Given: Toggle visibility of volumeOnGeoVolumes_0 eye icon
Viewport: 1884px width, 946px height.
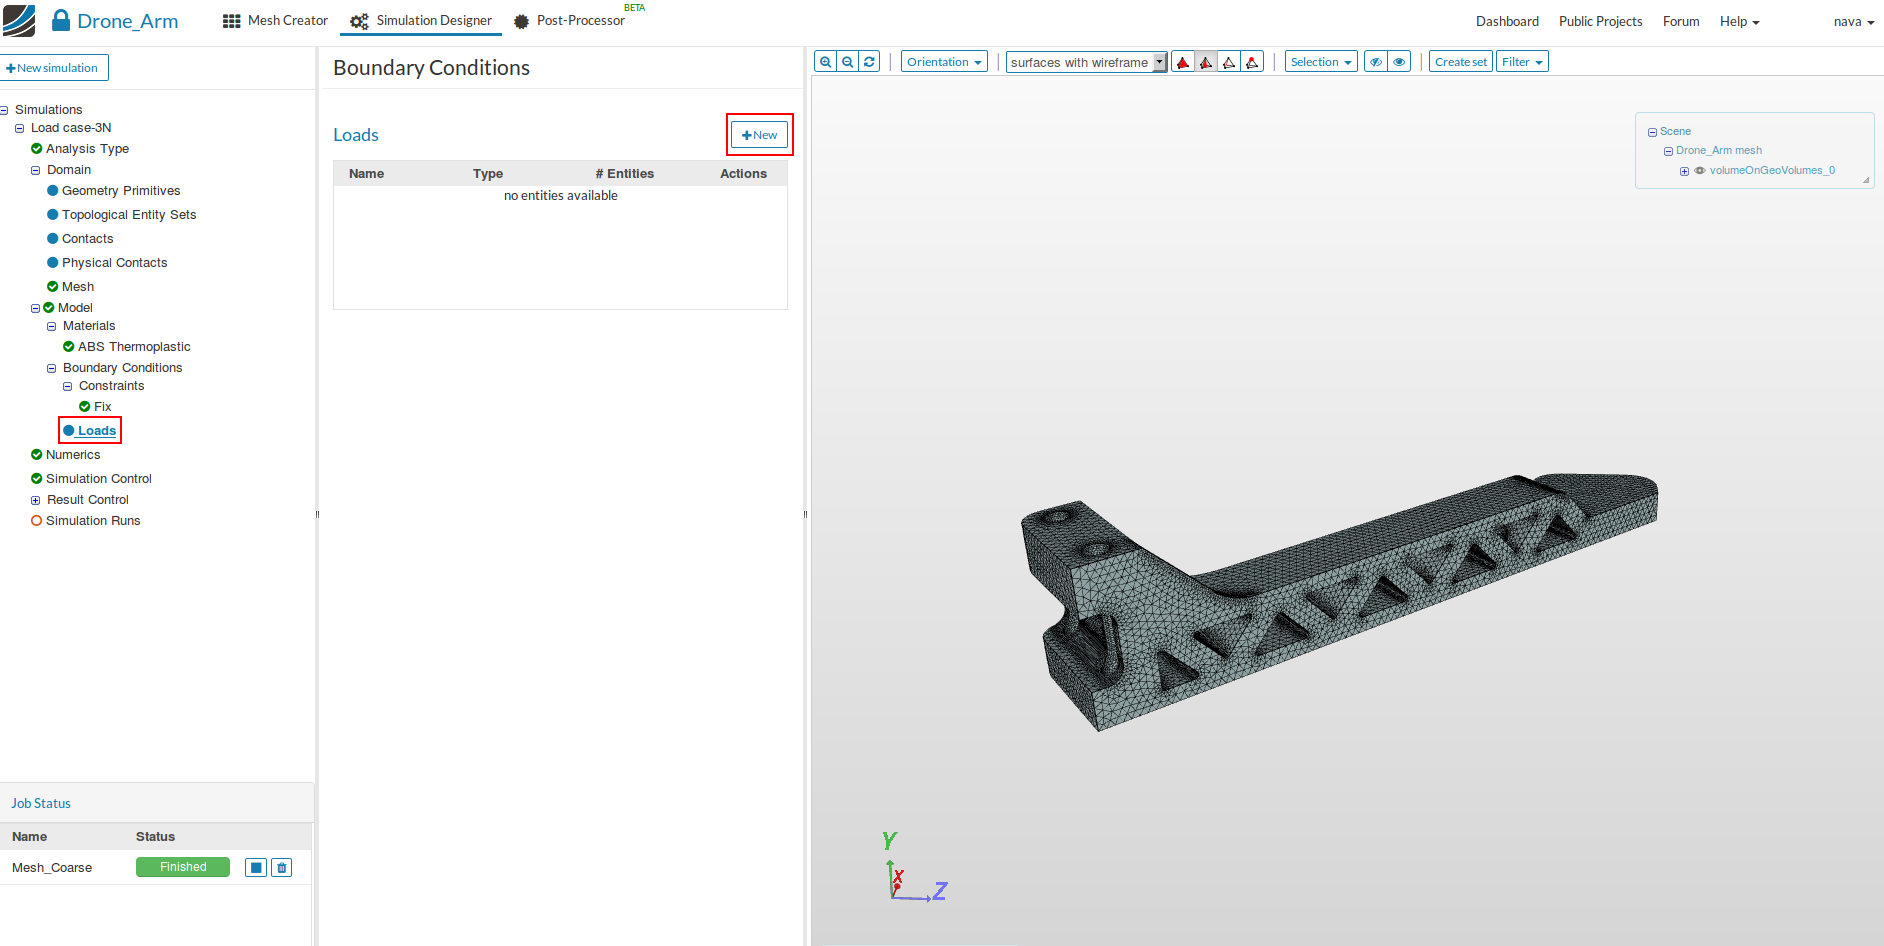Looking at the screenshot, I should [x=1699, y=171].
